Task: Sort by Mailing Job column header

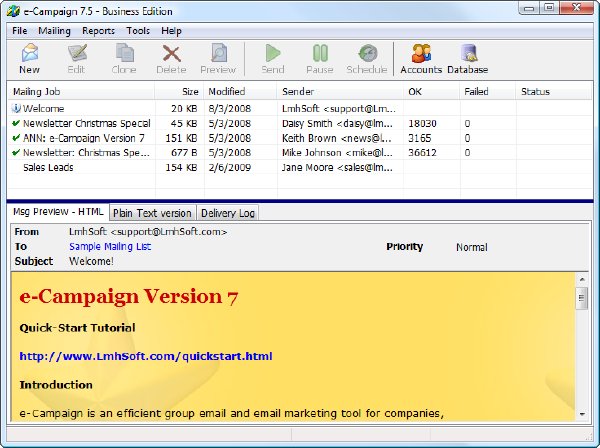Action: 82,91
